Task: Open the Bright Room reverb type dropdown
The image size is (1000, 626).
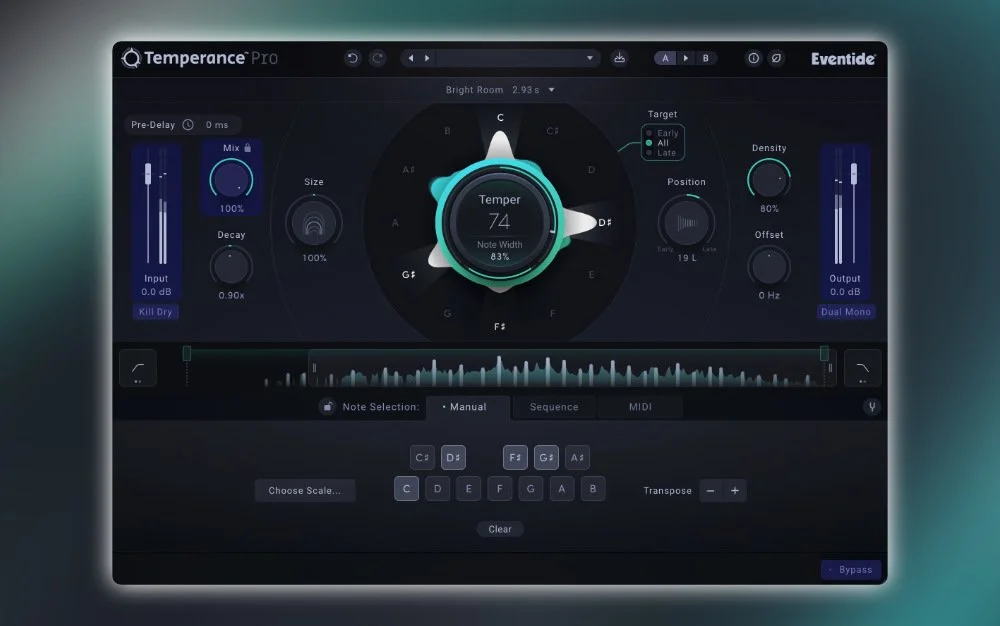Action: [x=500, y=90]
